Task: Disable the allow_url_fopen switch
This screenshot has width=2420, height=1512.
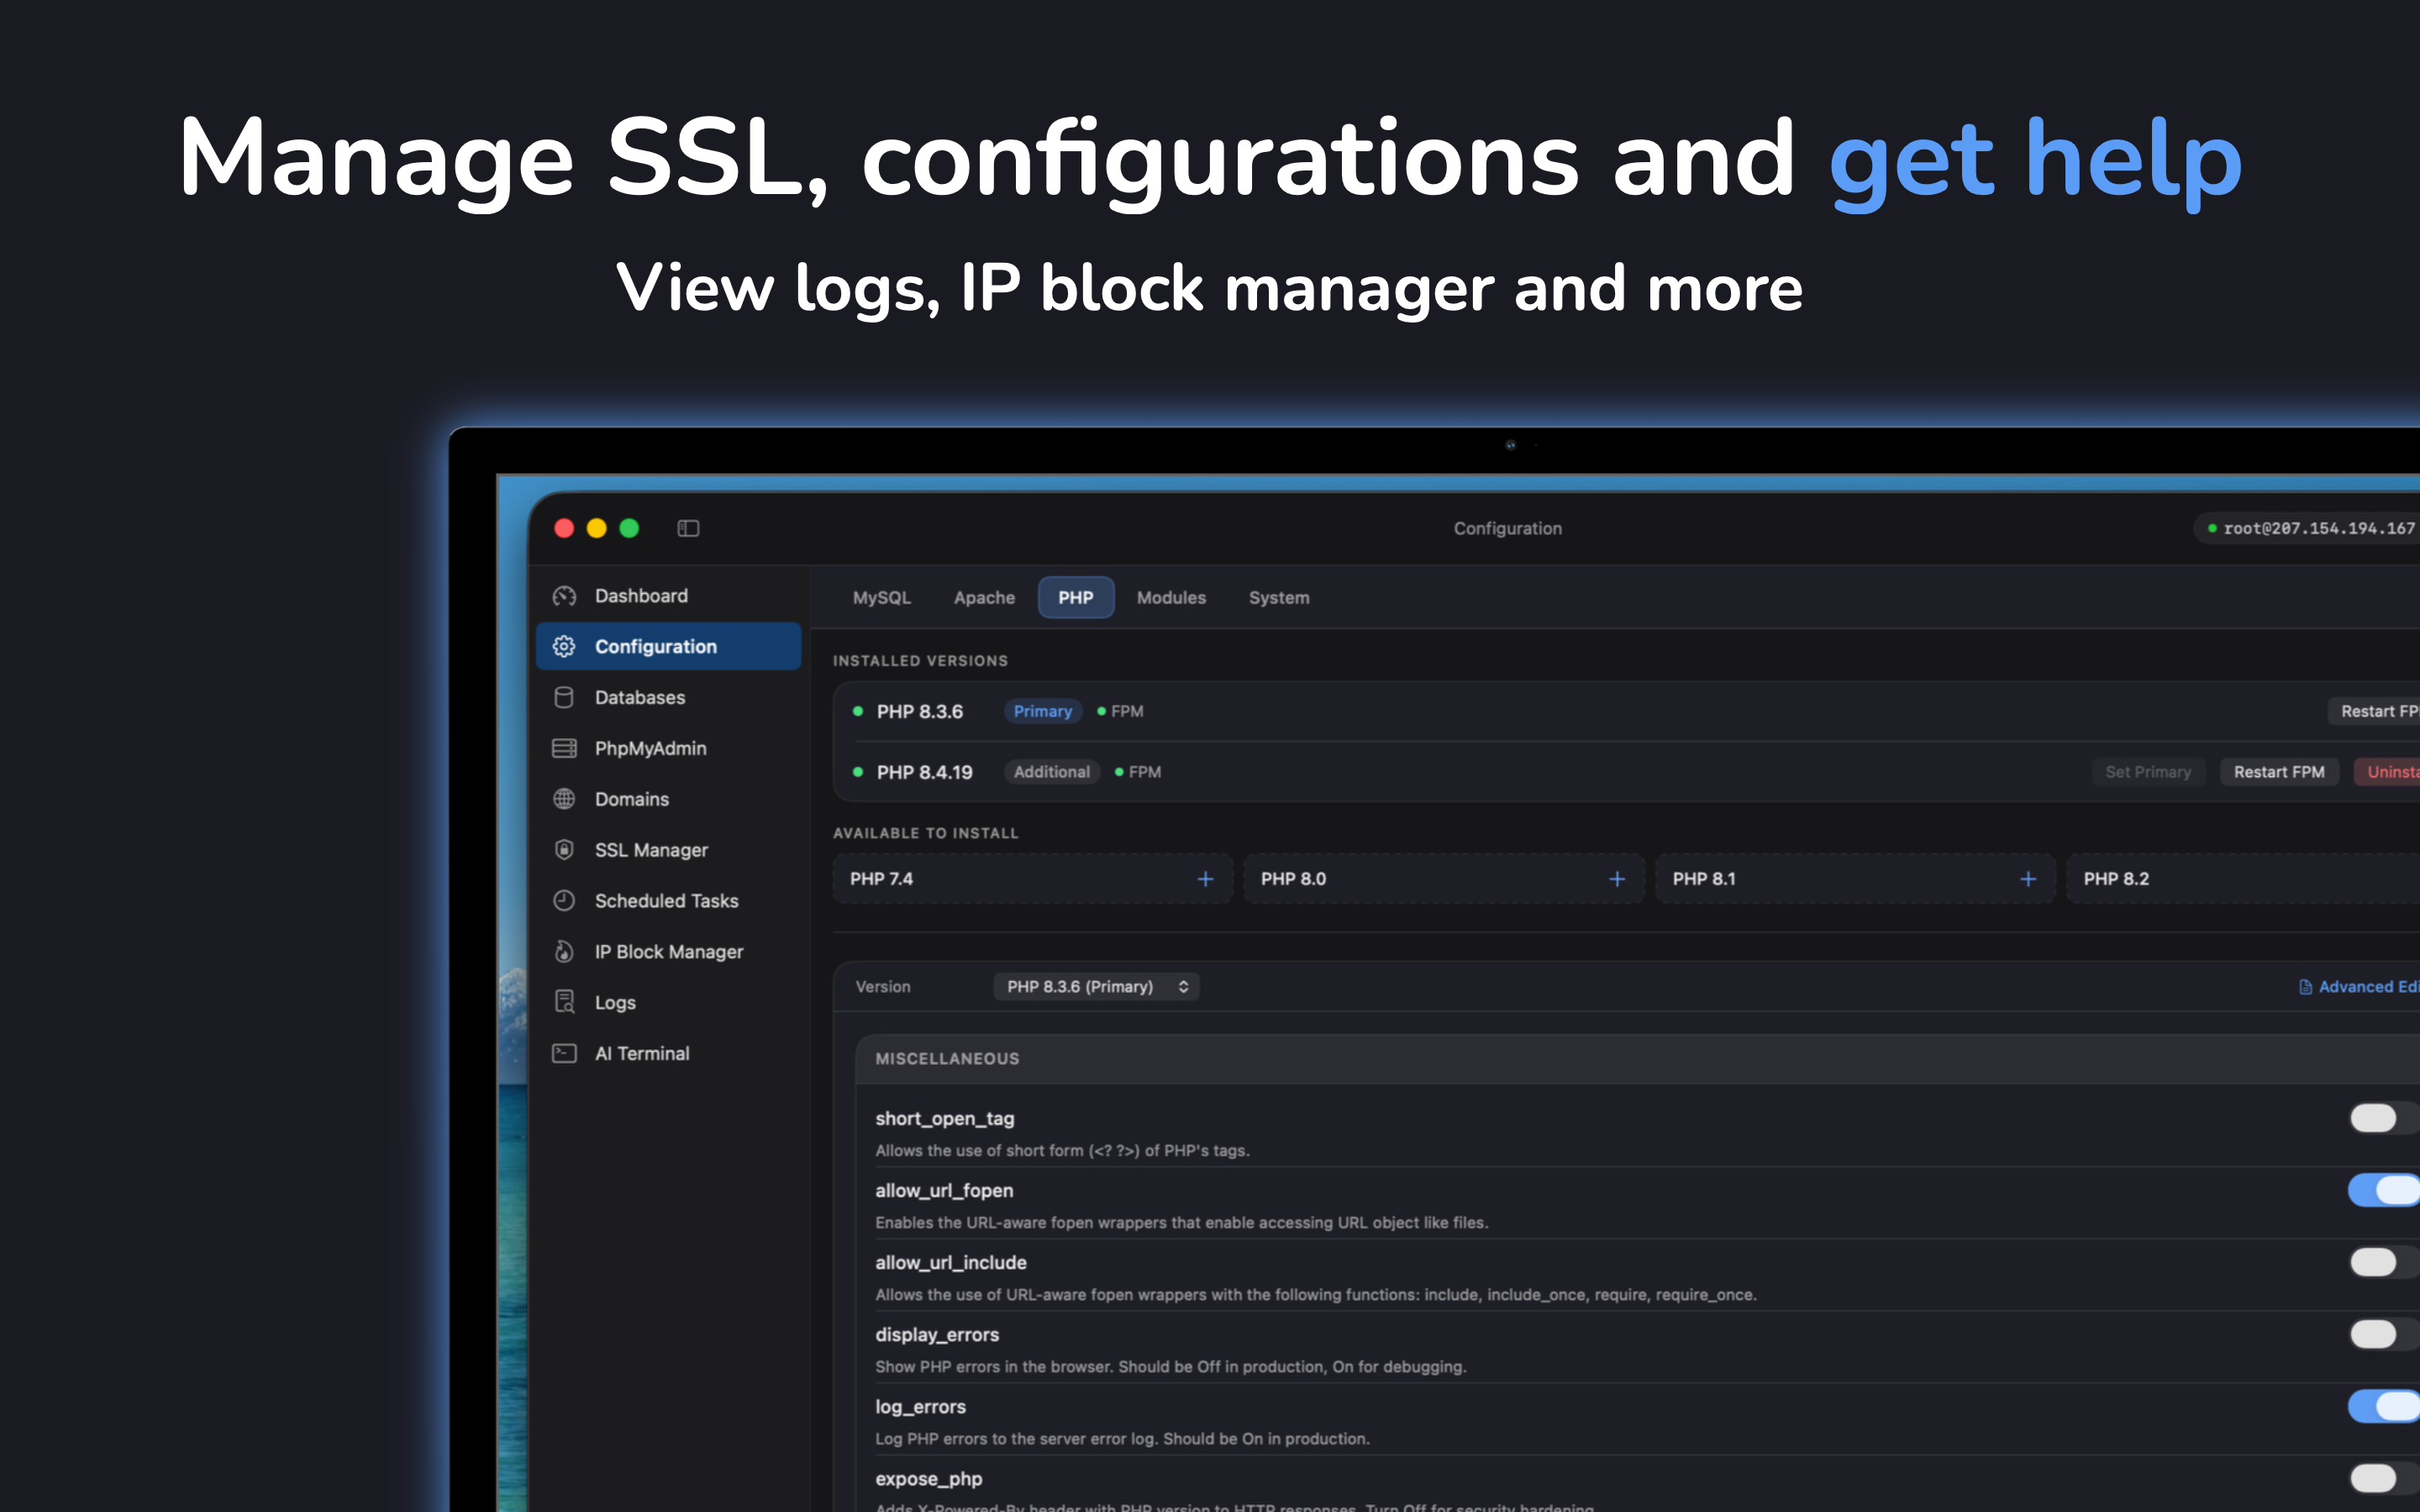Action: pyautogui.click(x=2384, y=1190)
